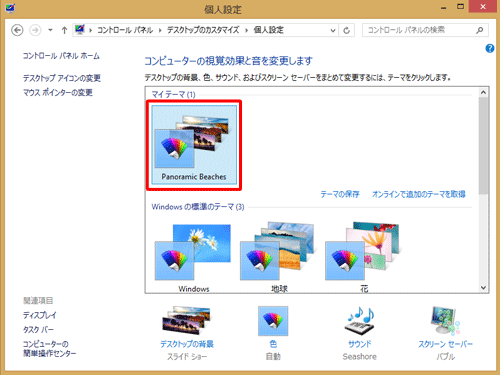The width and height of the screenshot is (500, 375).
Task: Click the バブル screen saver label
Action: 446,357
